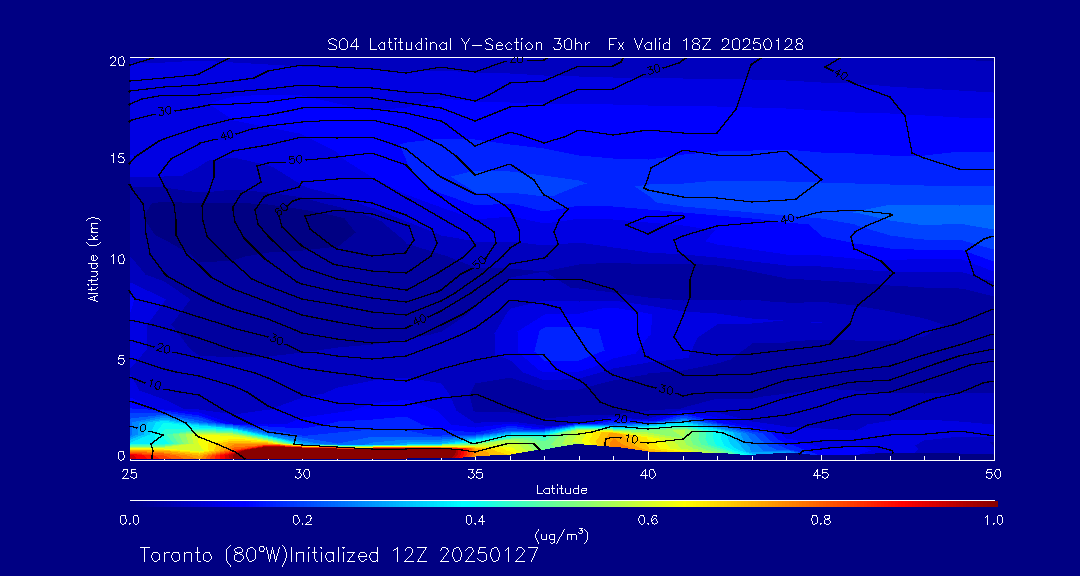Click altitude axis tick label 5
1080x576 pixels.
point(120,360)
